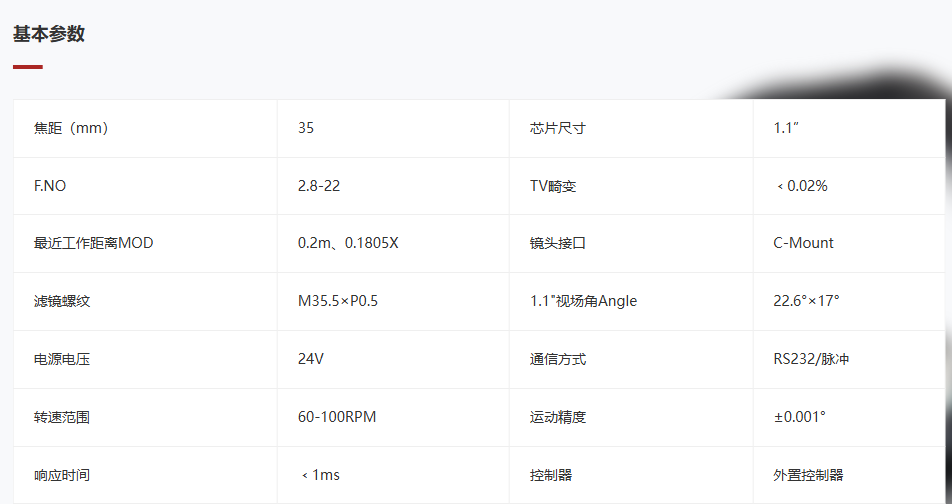Select the 转速范围 label
952x504 pixels.
62,417
